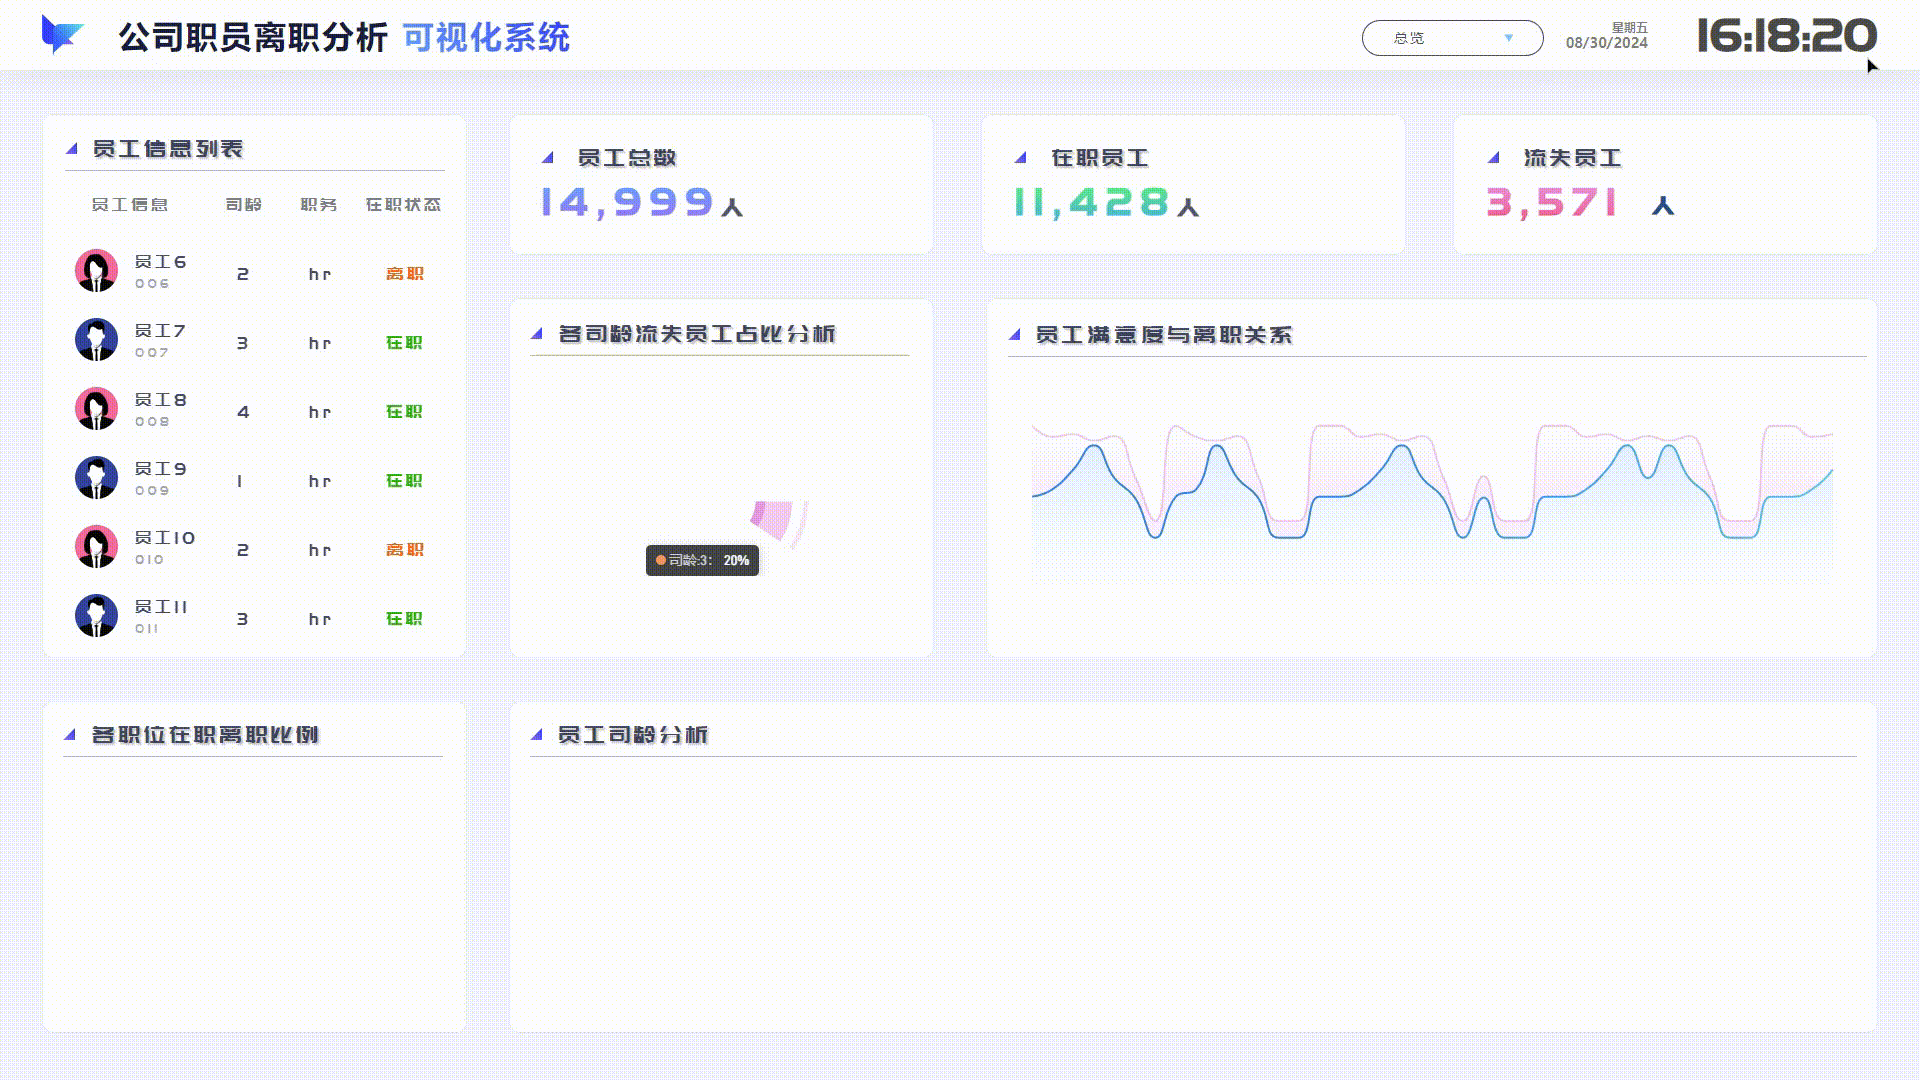Select the 员工6 name text
Screen dimensions: 1920x1080
pyautogui.click(x=160, y=262)
